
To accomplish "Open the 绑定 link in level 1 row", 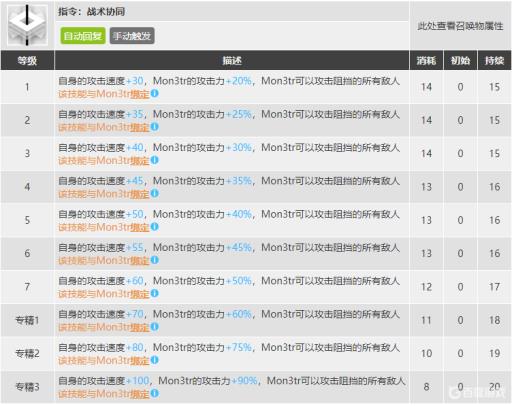I will point(140,94).
